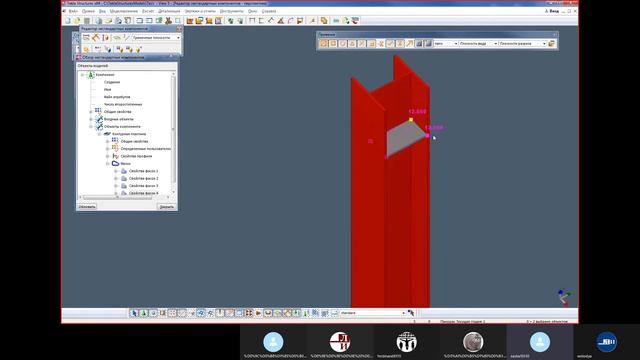Click the filter icon right of standard dropdown
This screenshot has width=640, height=360.
411,313
